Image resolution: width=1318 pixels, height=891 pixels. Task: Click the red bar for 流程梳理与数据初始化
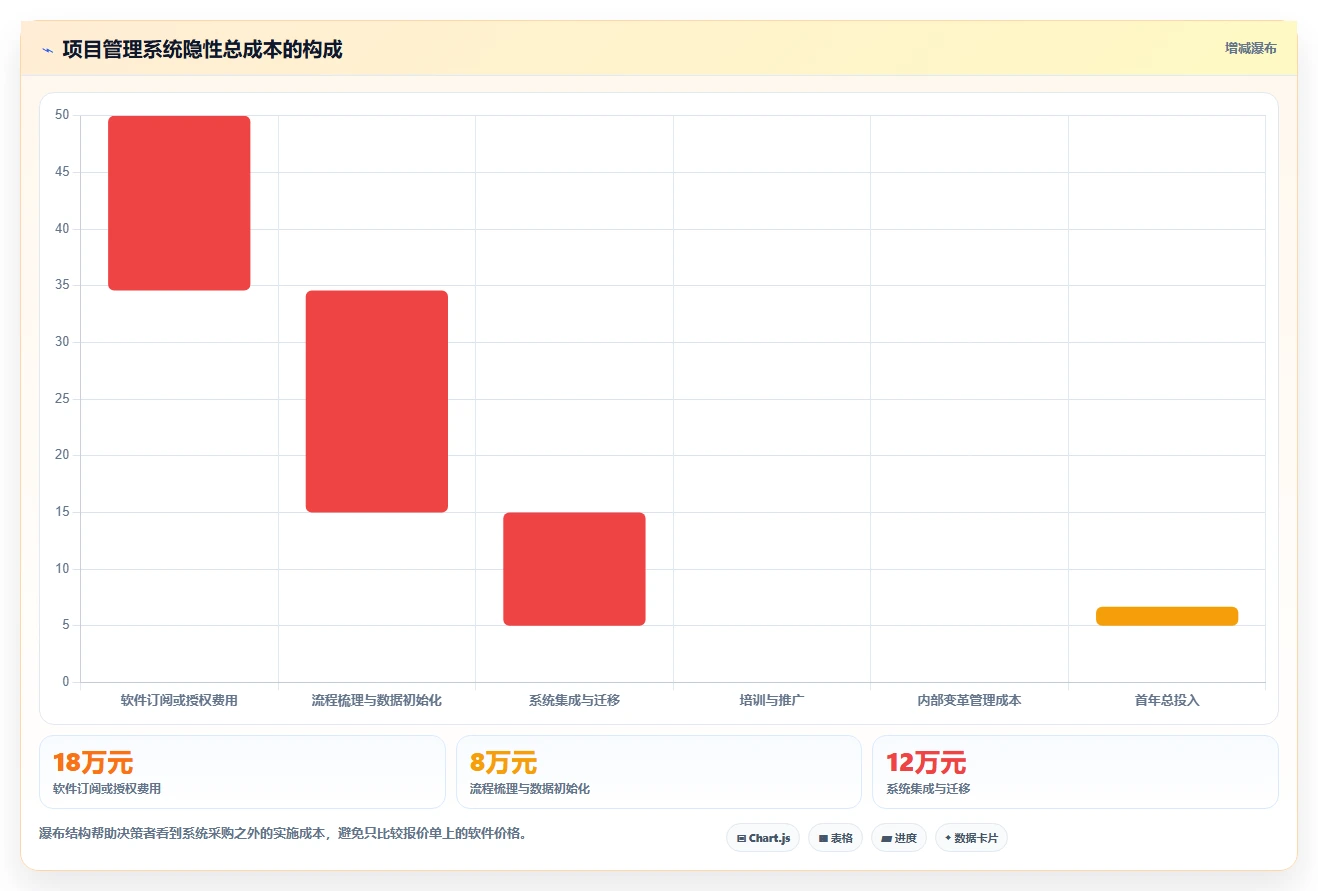pos(377,402)
